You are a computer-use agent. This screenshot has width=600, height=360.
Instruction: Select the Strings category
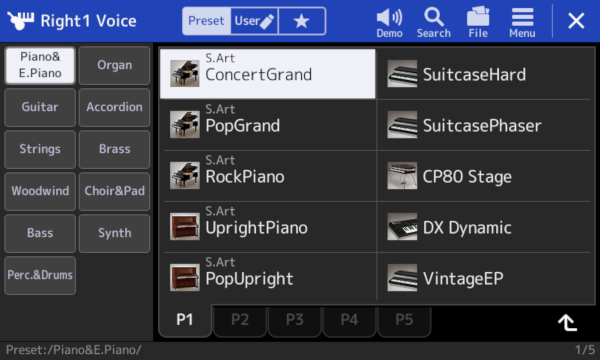(x=40, y=149)
